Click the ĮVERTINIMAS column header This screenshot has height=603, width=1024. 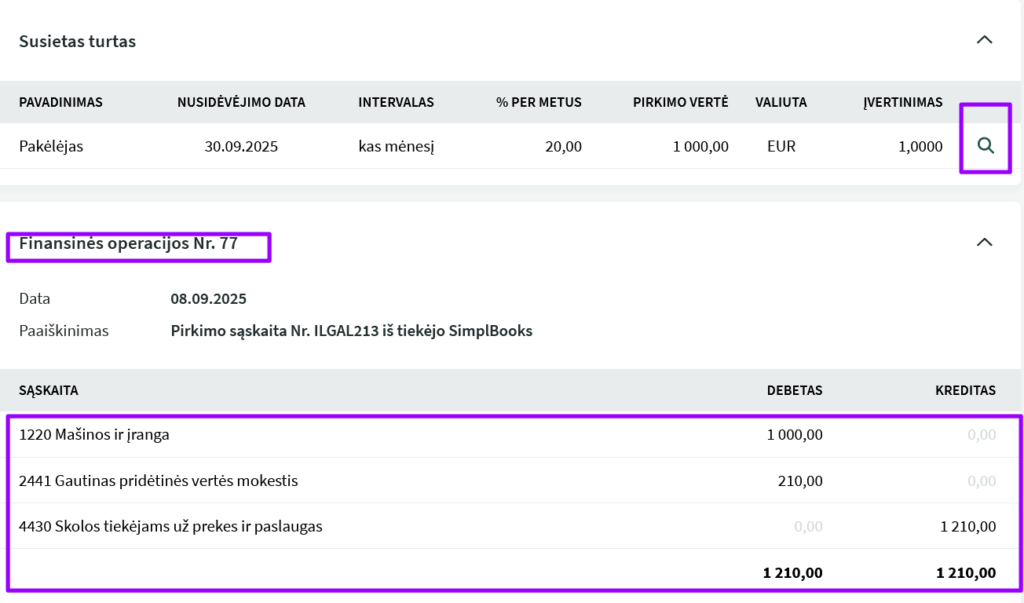click(903, 102)
